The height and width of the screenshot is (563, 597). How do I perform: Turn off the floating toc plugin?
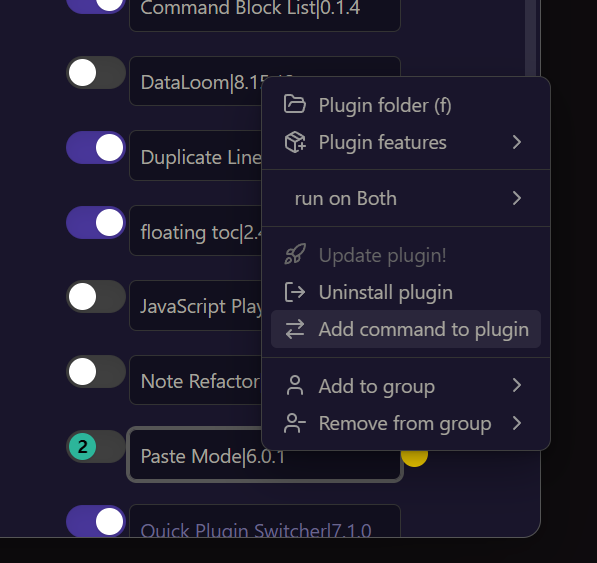click(x=96, y=222)
